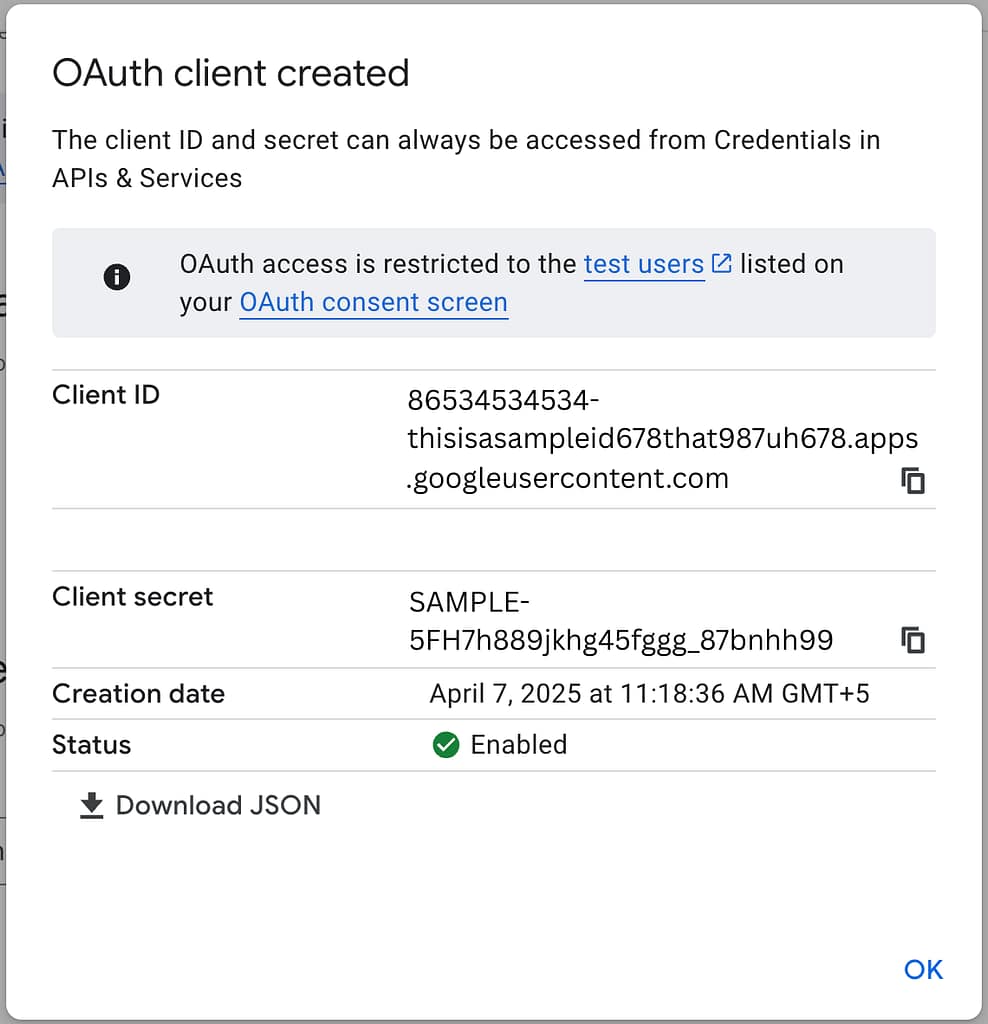The width and height of the screenshot is (988, 1024).
Task: Click the external link icon beside test users
Action: point(721,262)
